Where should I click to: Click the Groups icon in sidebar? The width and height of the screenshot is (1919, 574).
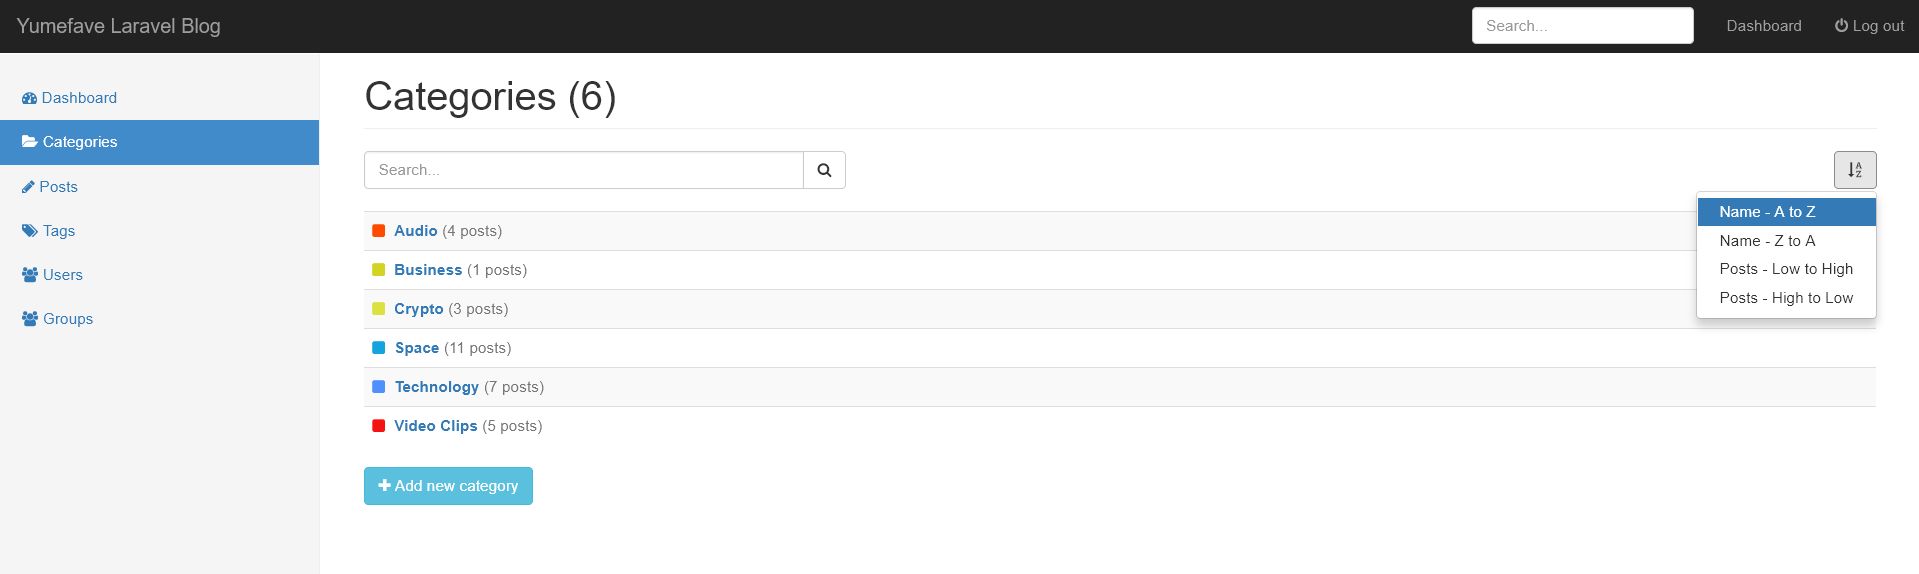[30, 319]
